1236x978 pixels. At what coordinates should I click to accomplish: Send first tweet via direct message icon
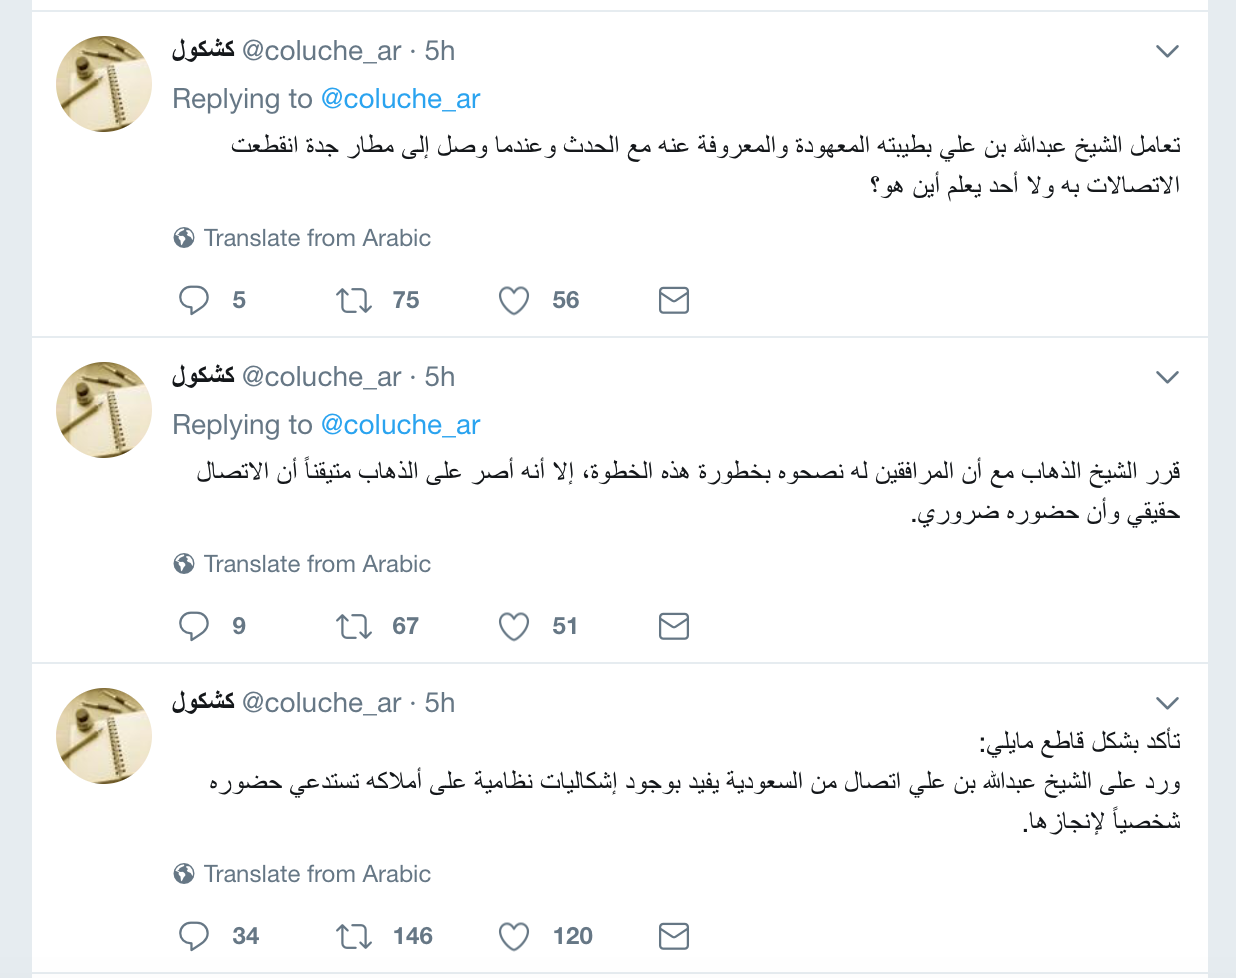click(674, 300)
